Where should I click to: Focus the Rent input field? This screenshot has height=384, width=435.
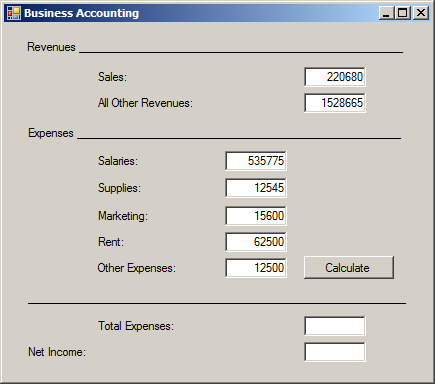pyautogui.click(x=256, y=242)
